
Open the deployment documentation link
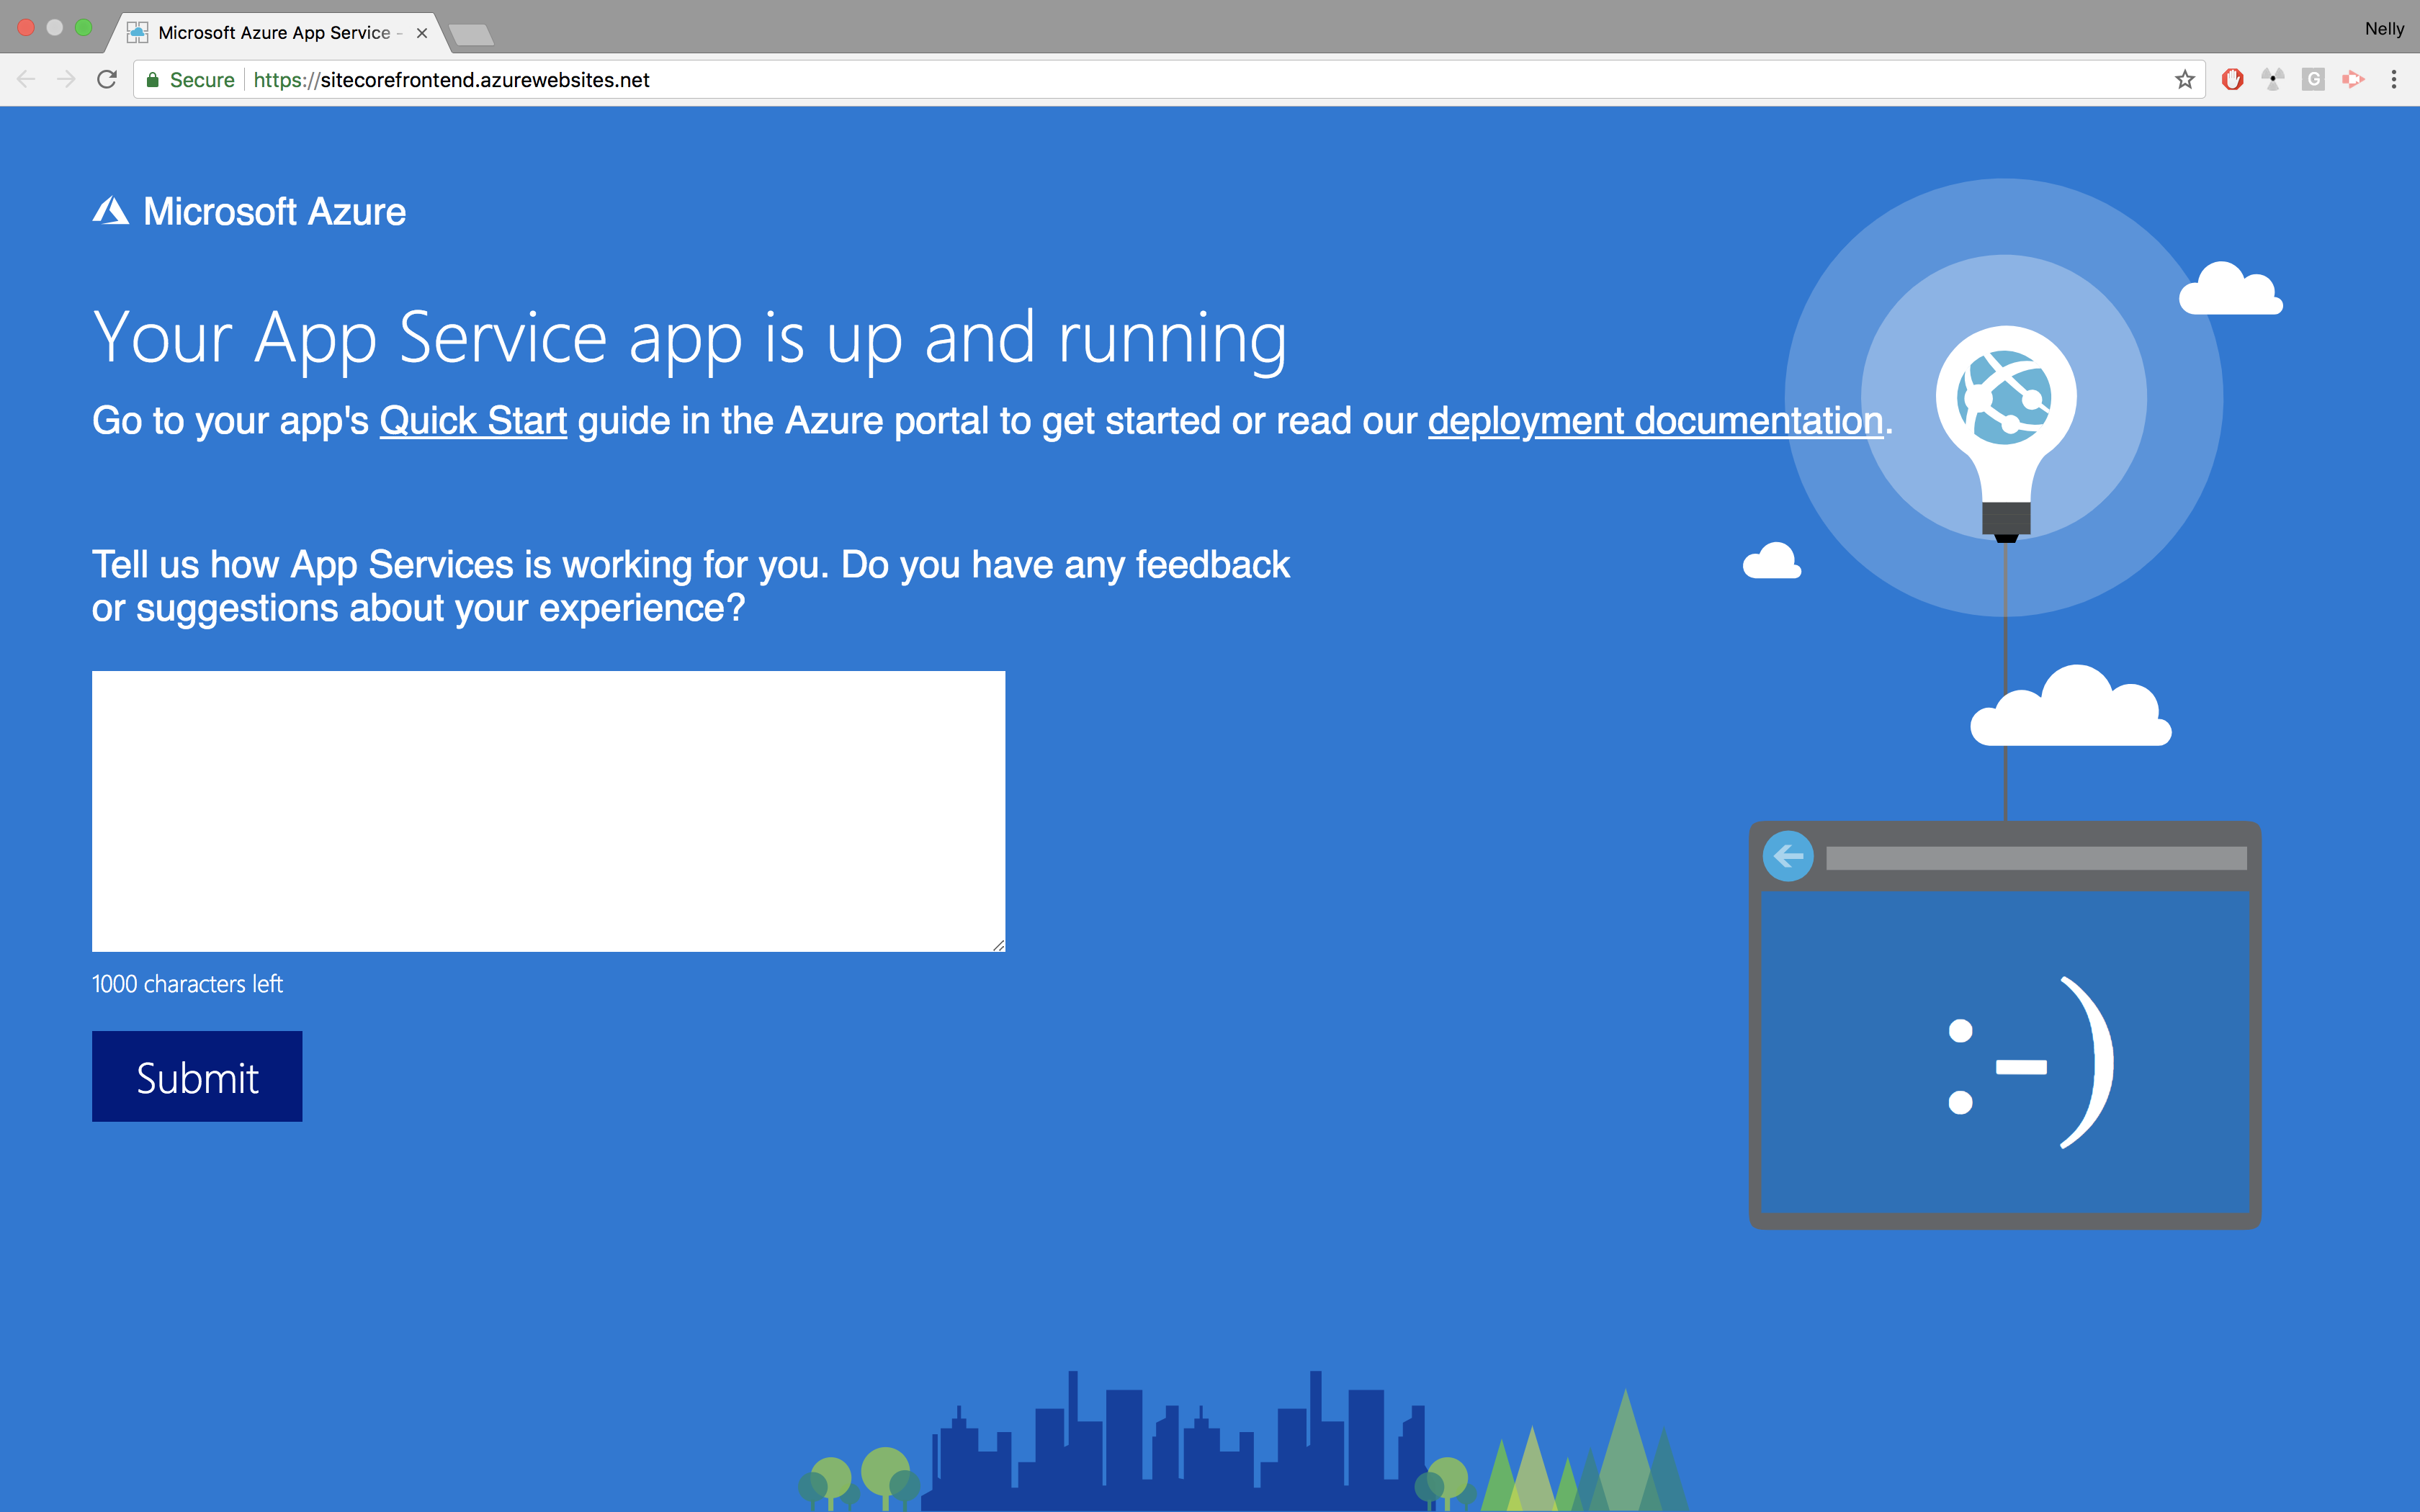click(x=1655, y=421)
